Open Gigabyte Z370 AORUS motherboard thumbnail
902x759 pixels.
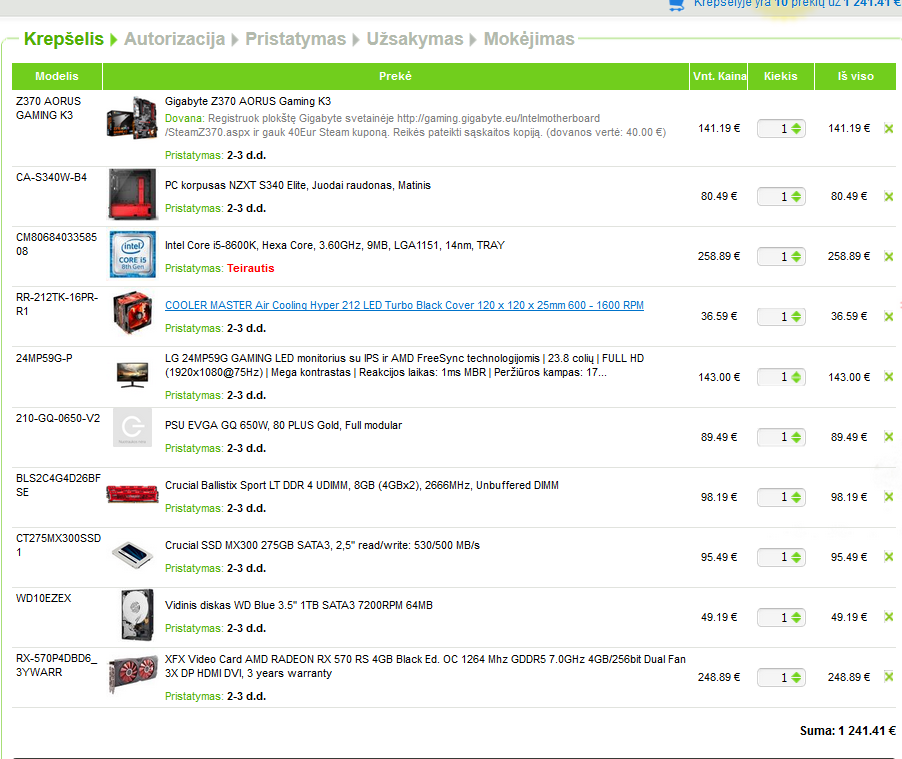[x=132, y=118]
